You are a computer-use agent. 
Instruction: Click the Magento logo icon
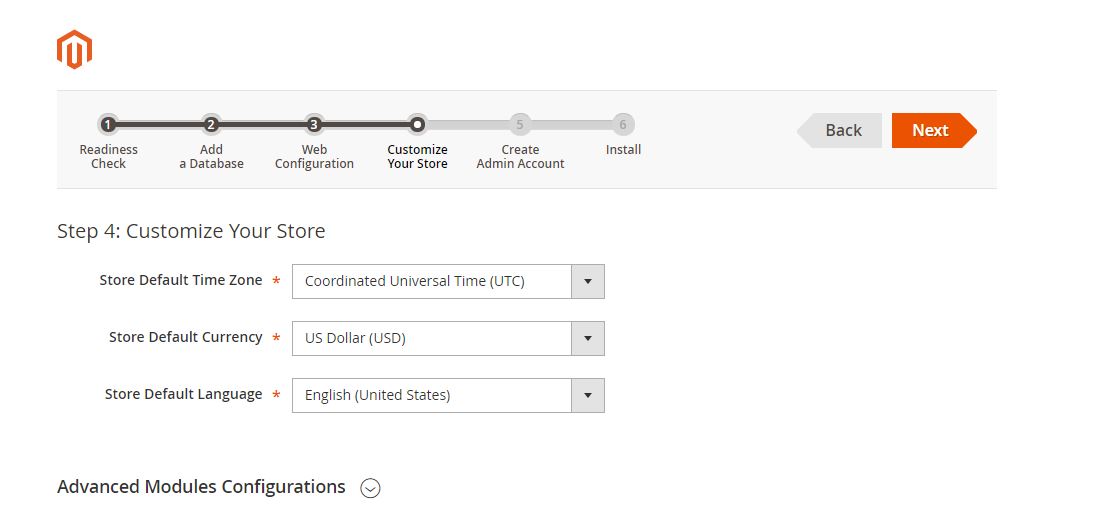[74, 49]
